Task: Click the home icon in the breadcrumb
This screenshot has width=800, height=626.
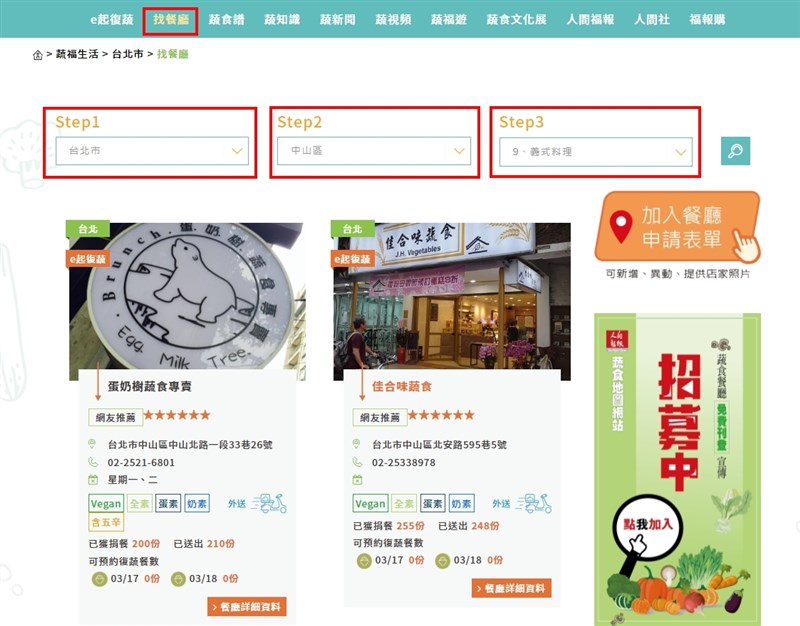Action: pyautogui.click(x=37, y=55)
